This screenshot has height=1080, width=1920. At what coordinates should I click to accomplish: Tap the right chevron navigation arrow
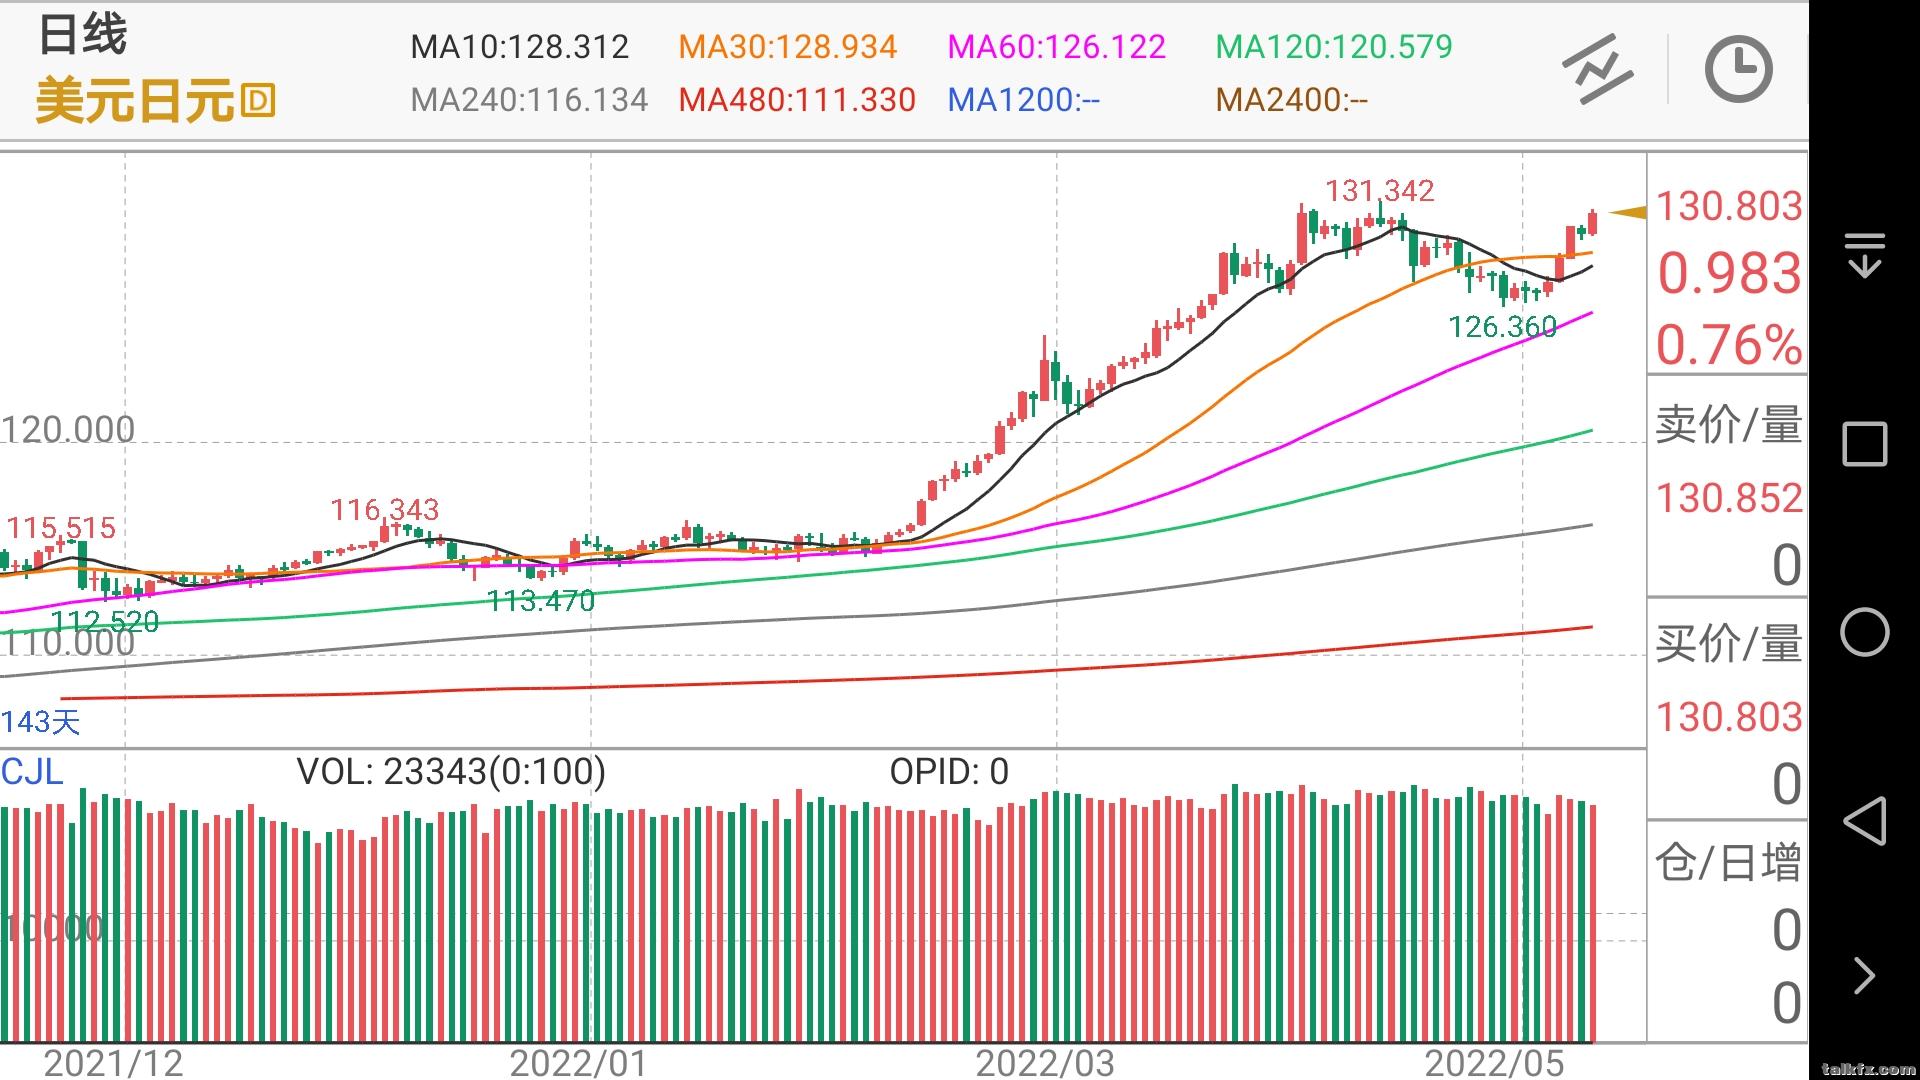1865,976
